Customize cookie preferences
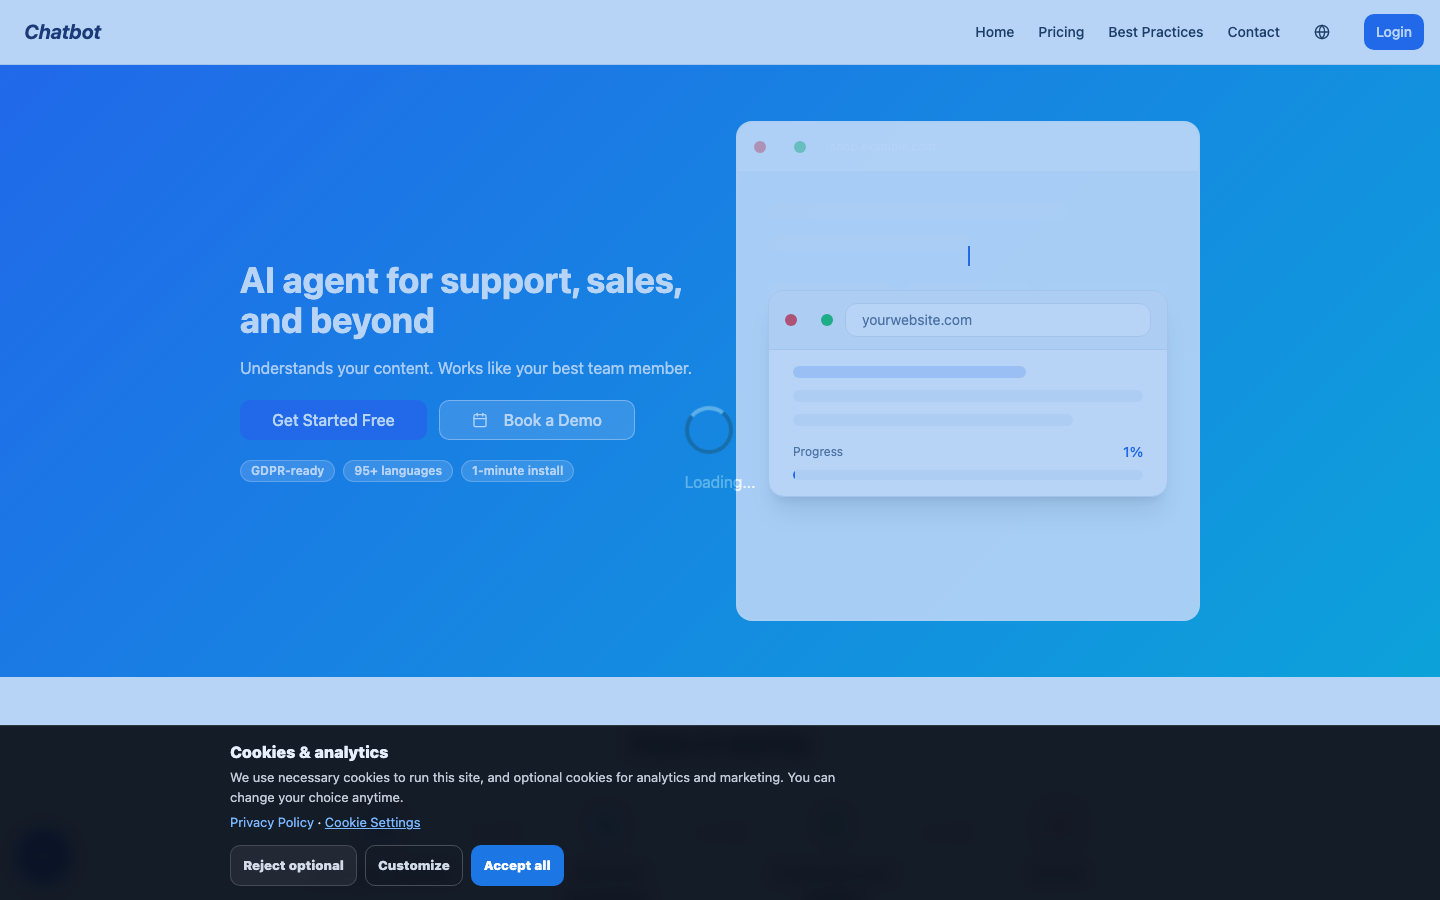Image resolution: width=1440 pixels, height=900 pixels. point(414,866)
